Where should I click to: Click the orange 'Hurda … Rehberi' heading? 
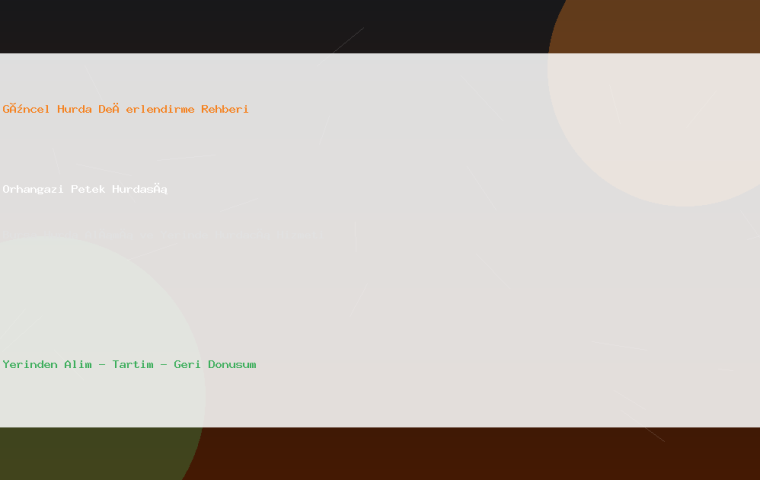pyautogui.click(x=126, y=109)
